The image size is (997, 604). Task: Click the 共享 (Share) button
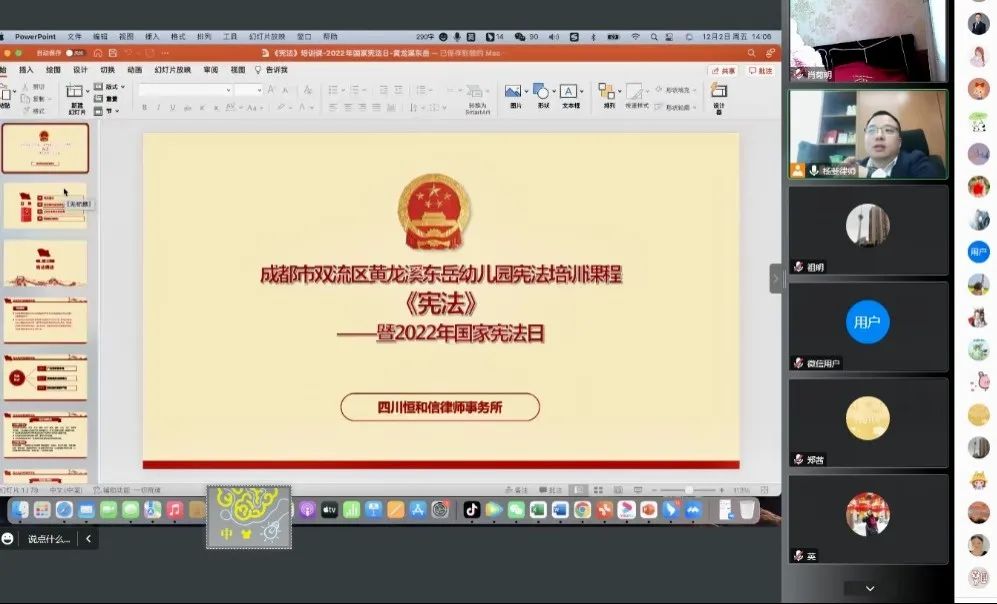point(727,70)
